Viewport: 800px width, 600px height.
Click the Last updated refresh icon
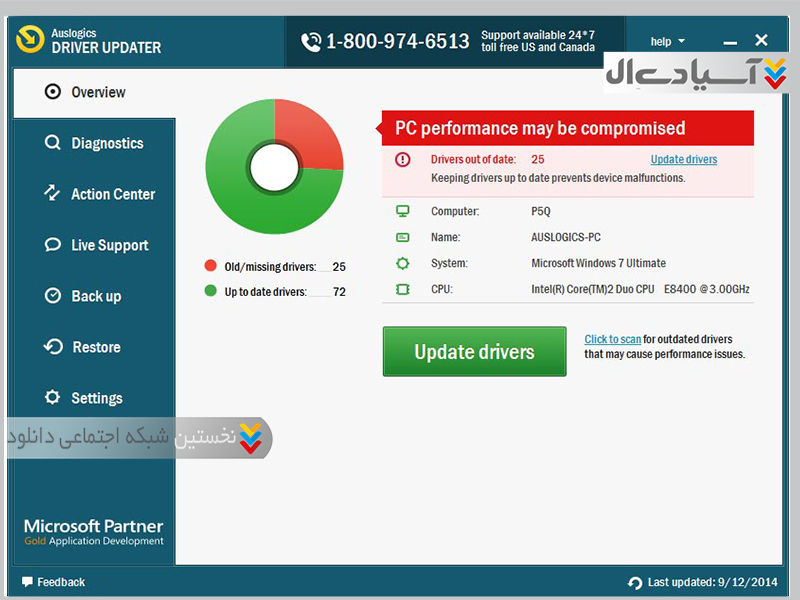[634, 583]
